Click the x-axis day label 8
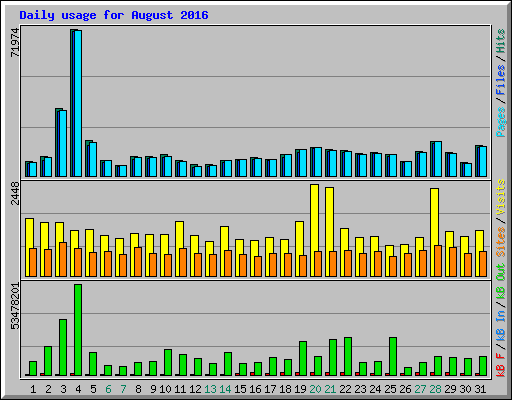 coord(138,389)
